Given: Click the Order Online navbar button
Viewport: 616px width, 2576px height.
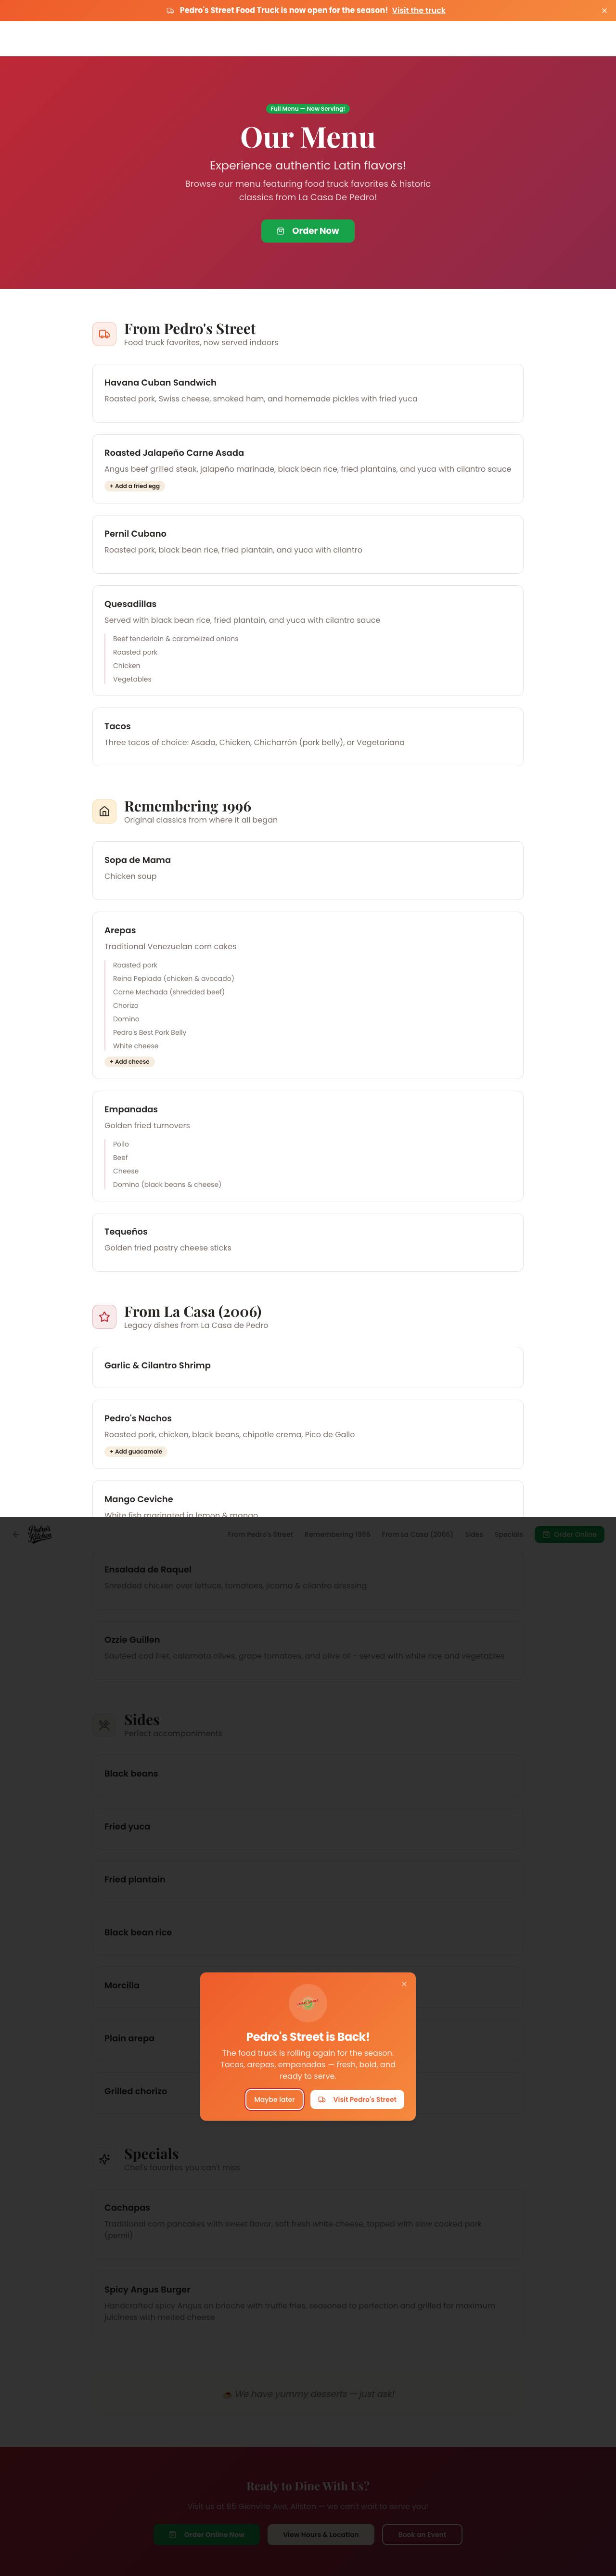Looking at the screenshot, I should click(569, 1534).
